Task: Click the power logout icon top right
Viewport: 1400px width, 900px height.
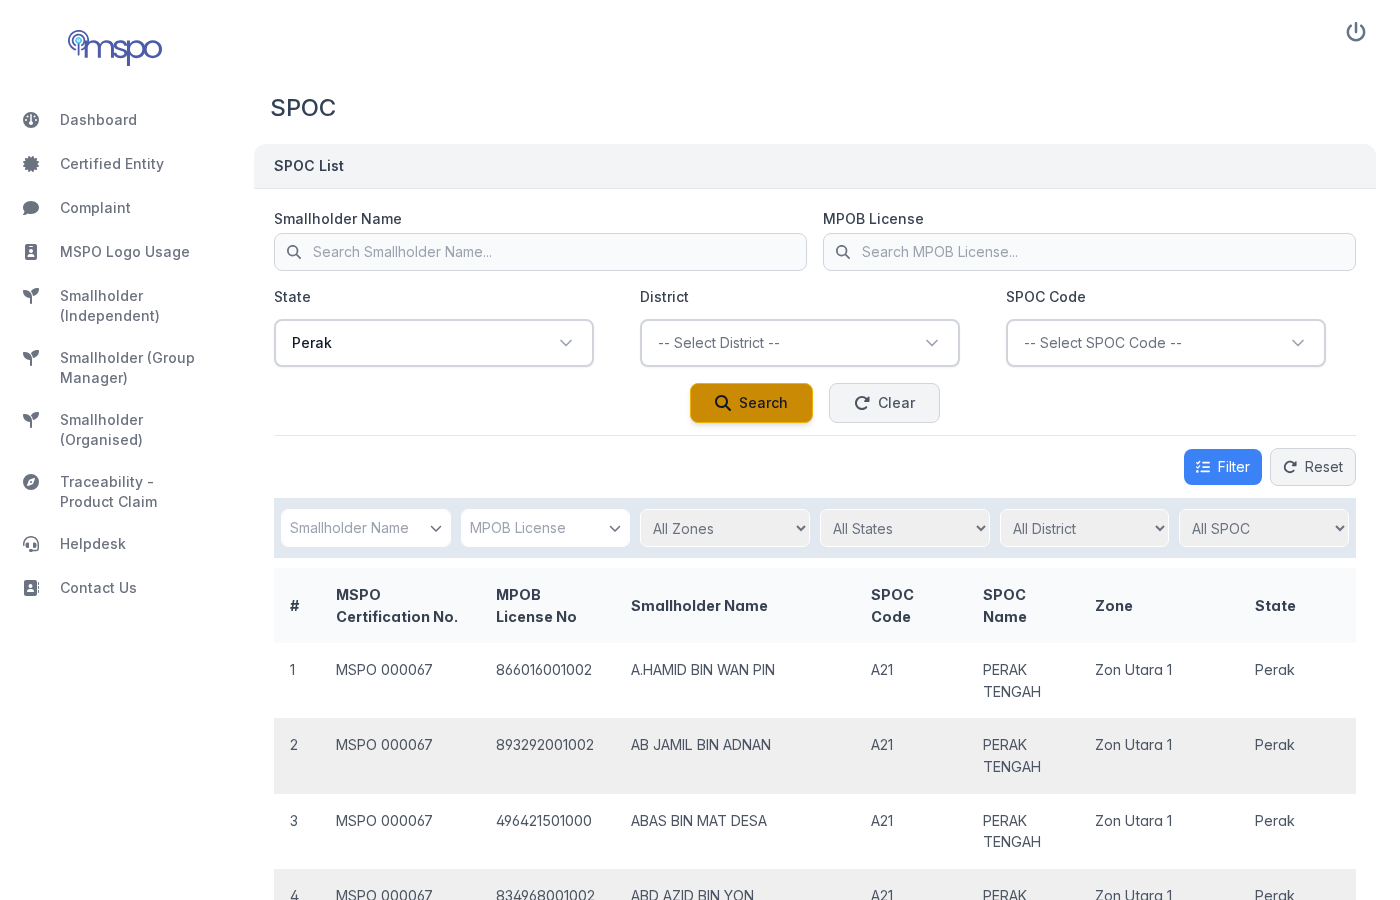Action: coord(1356,31)
